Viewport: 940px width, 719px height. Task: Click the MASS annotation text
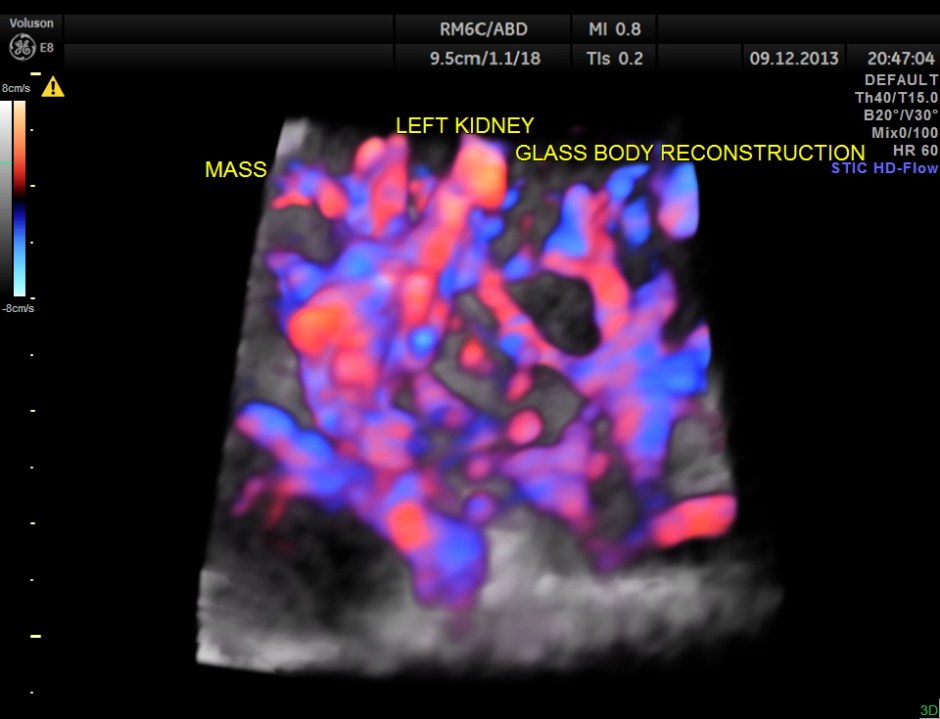click(235, 170)
